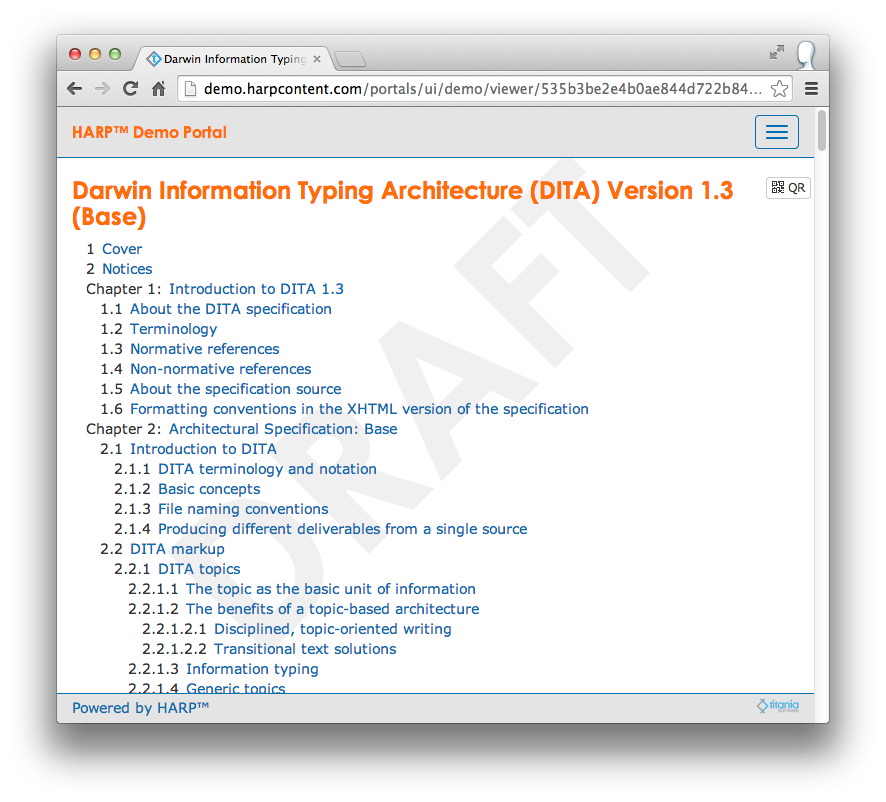Screen dimensions: 886x802
Task: Open DITA topics section
Action: [199, 569]
